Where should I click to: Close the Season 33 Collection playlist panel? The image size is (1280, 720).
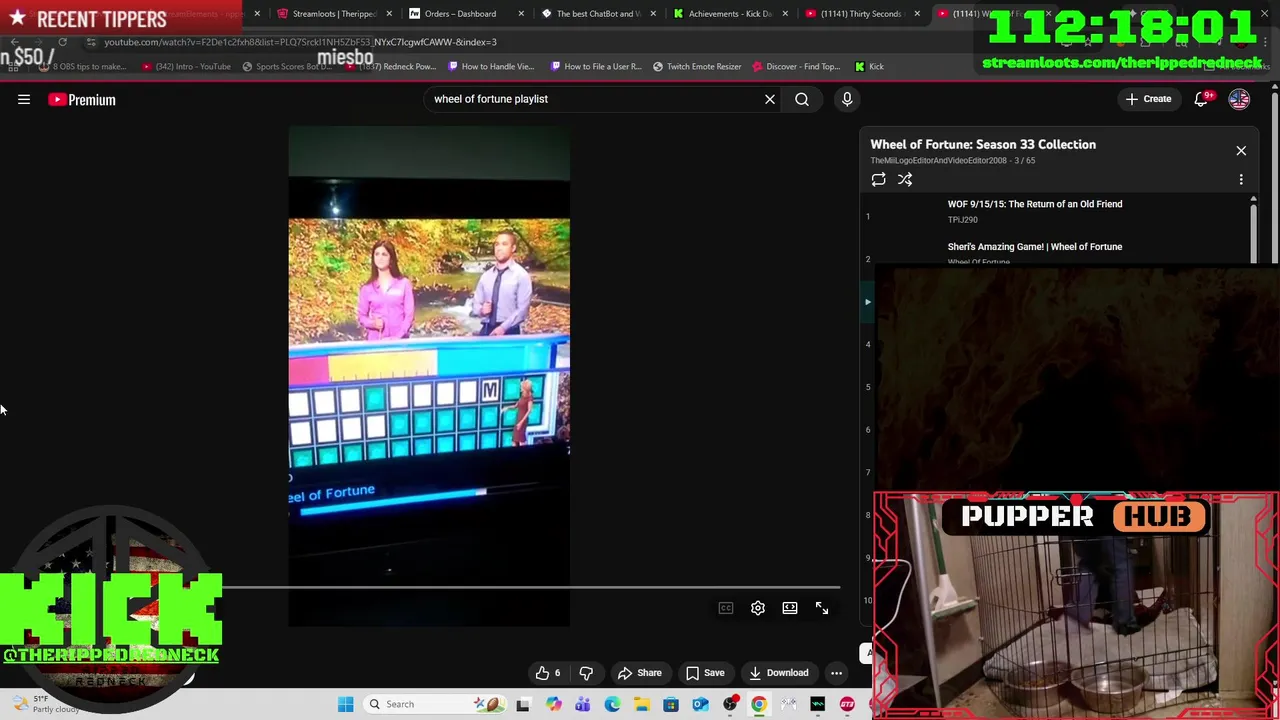(1241, 150)
